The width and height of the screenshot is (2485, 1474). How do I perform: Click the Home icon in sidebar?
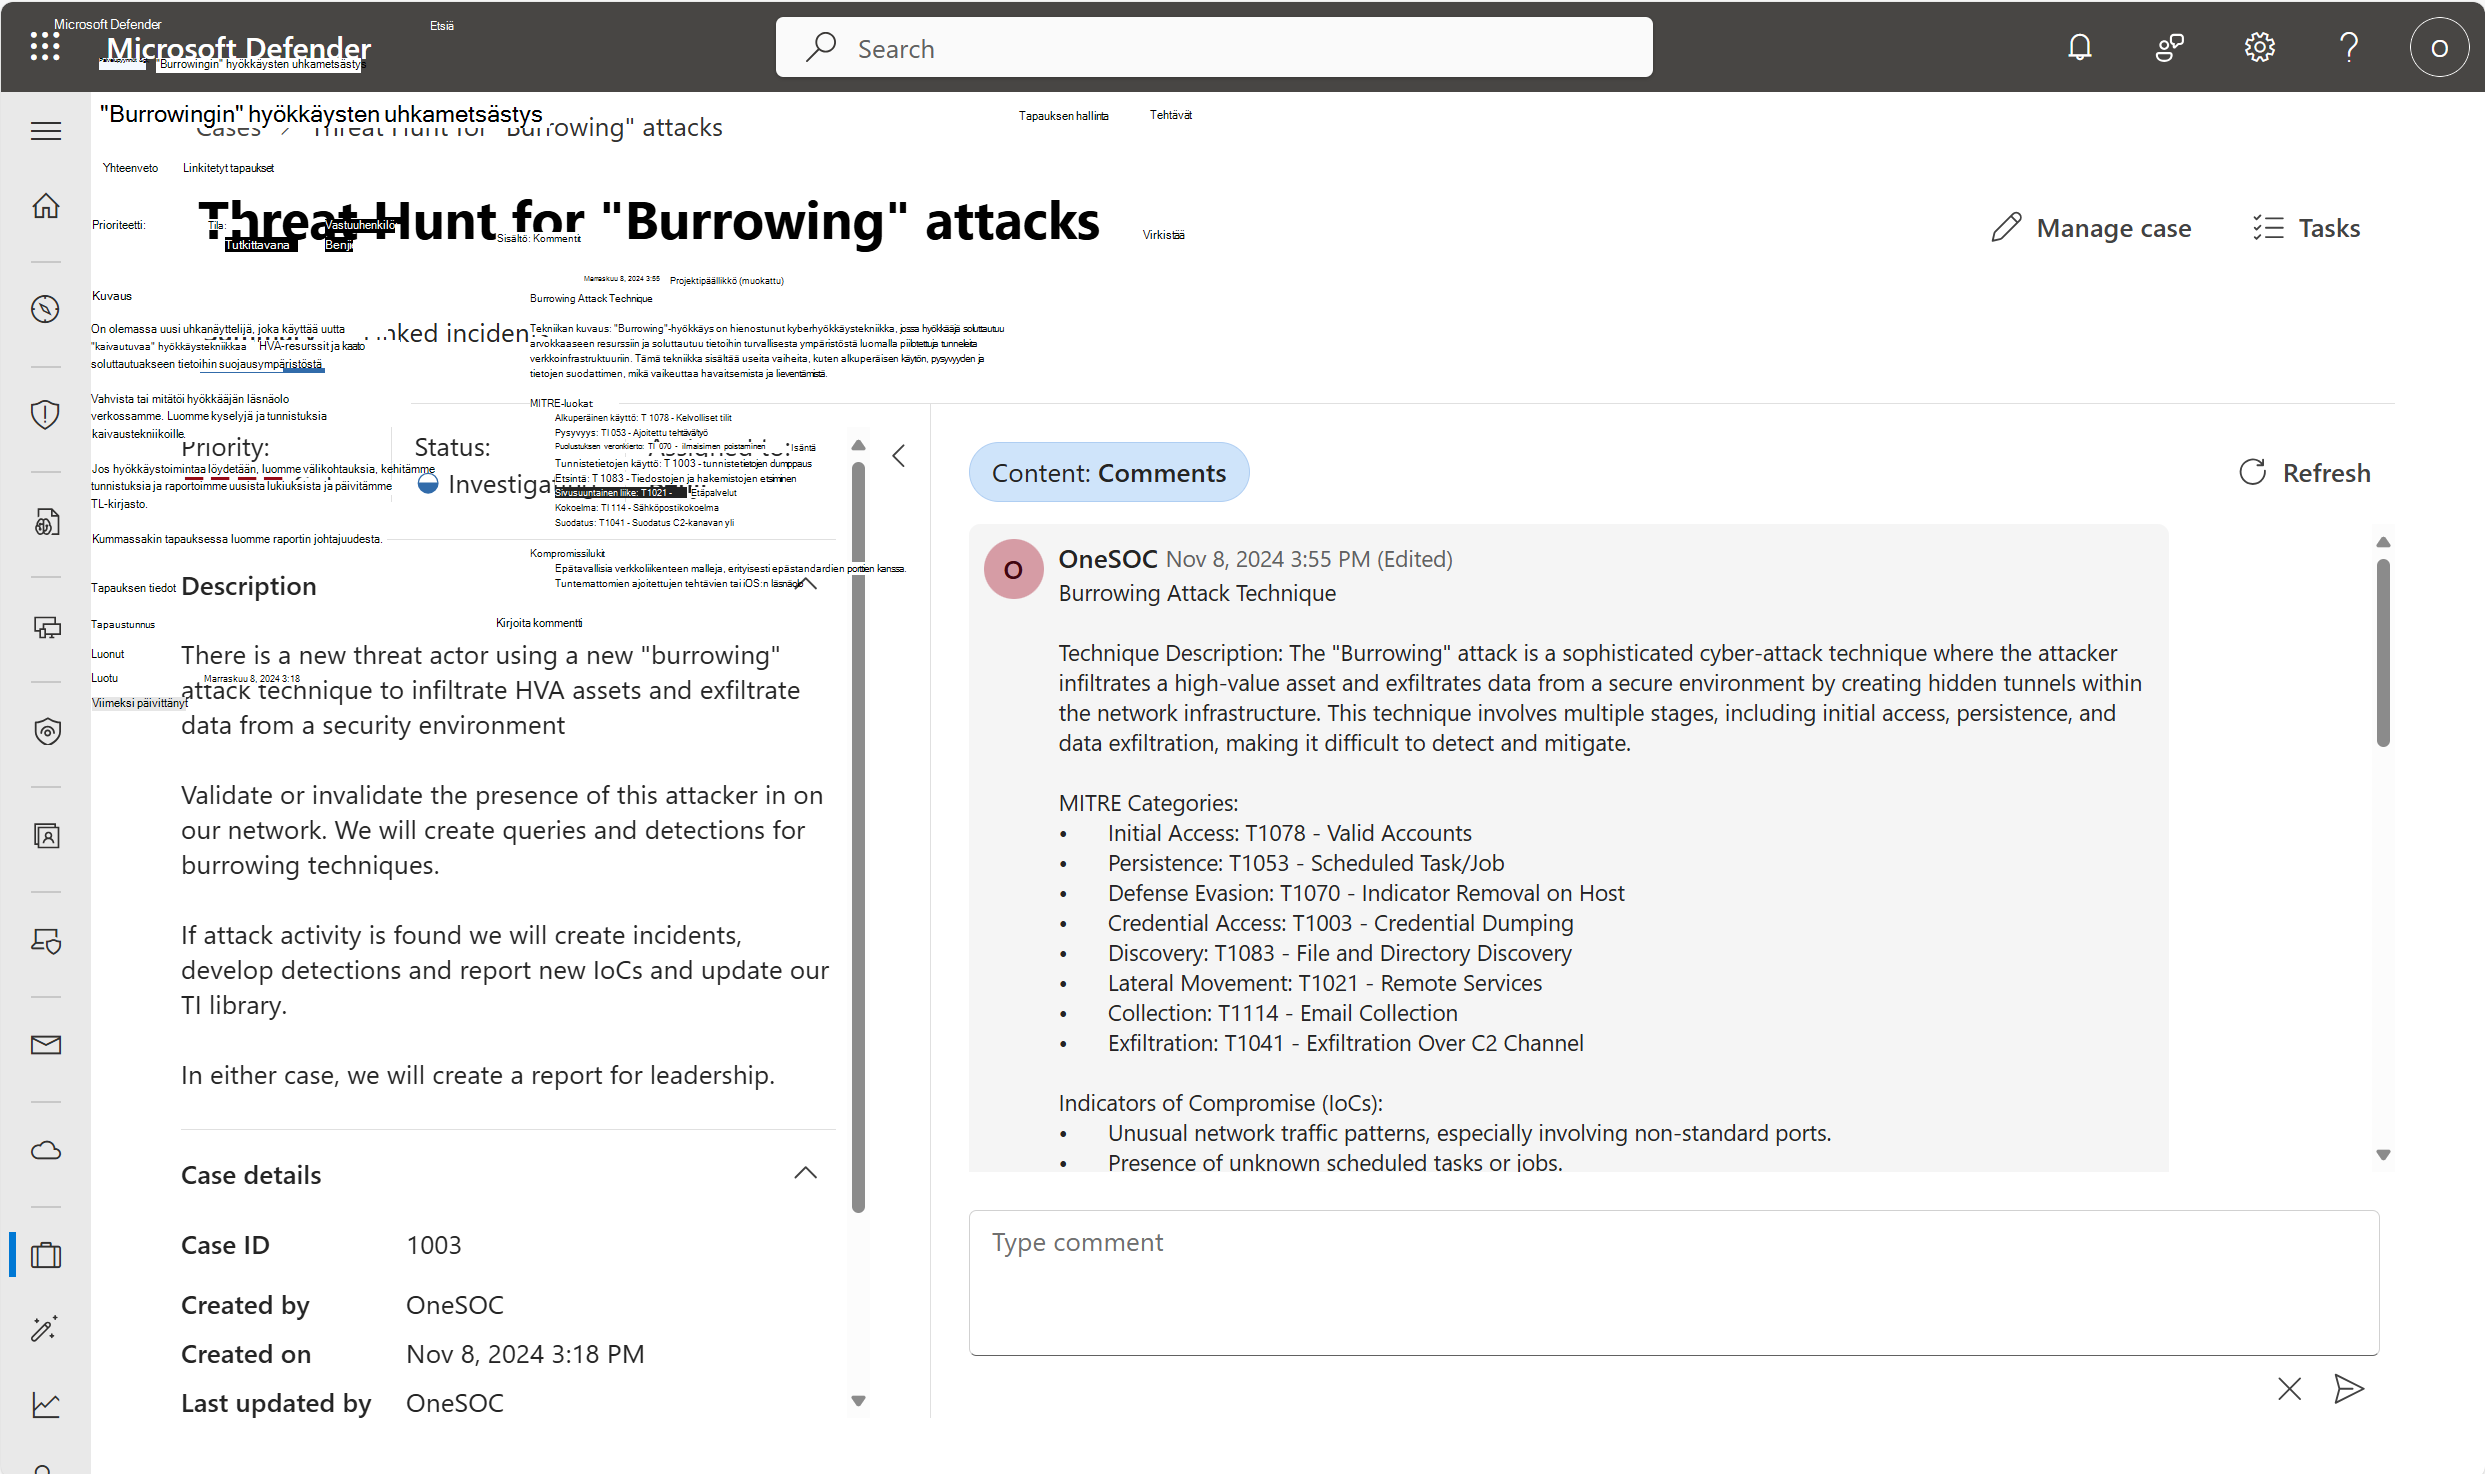[46, 206]
